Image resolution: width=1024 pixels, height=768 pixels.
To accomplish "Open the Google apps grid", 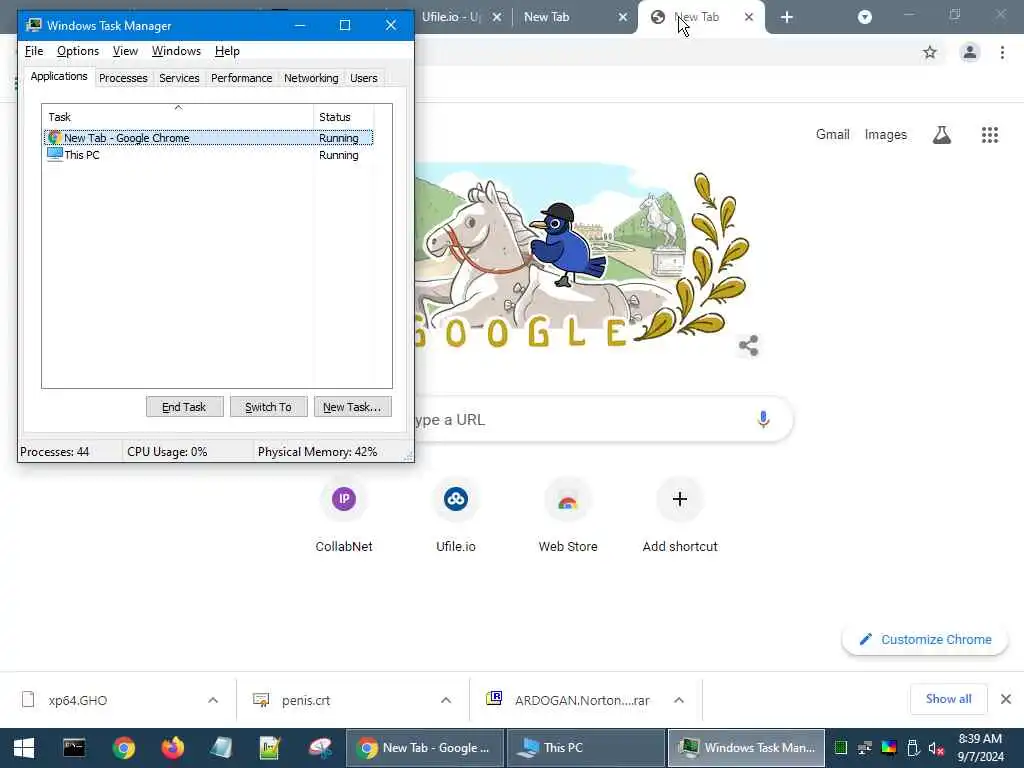I will coord(990,135).
